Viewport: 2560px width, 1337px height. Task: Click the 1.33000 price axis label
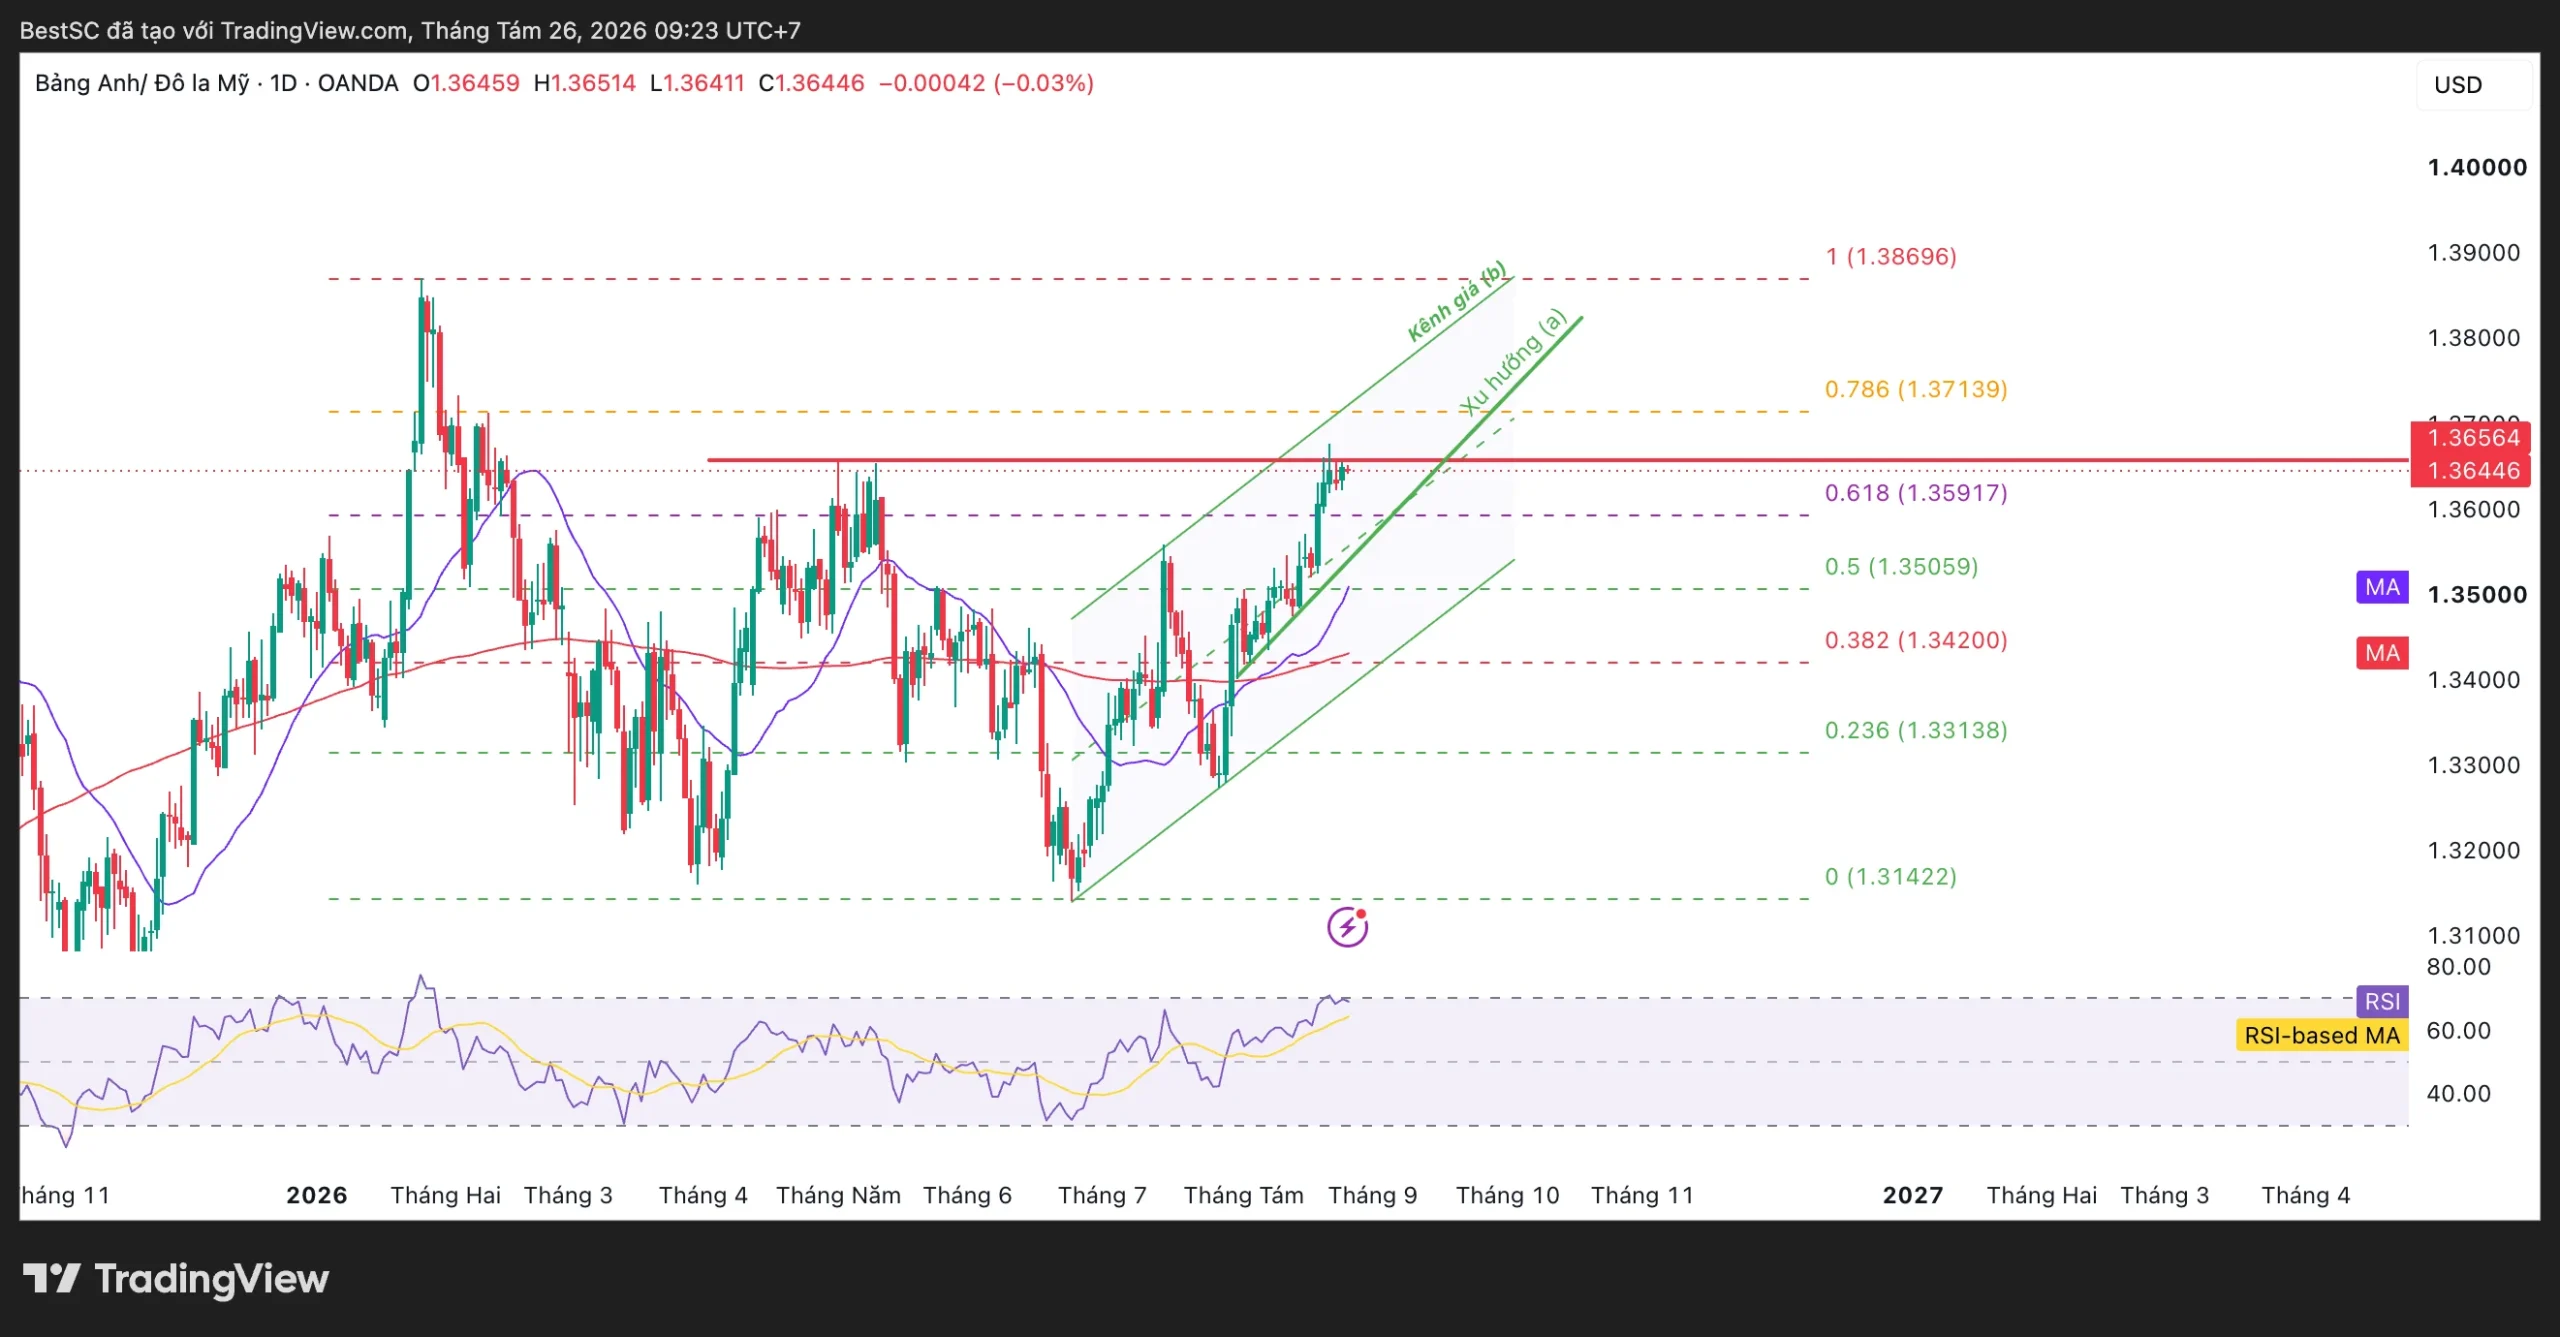tap(2474, 765)
